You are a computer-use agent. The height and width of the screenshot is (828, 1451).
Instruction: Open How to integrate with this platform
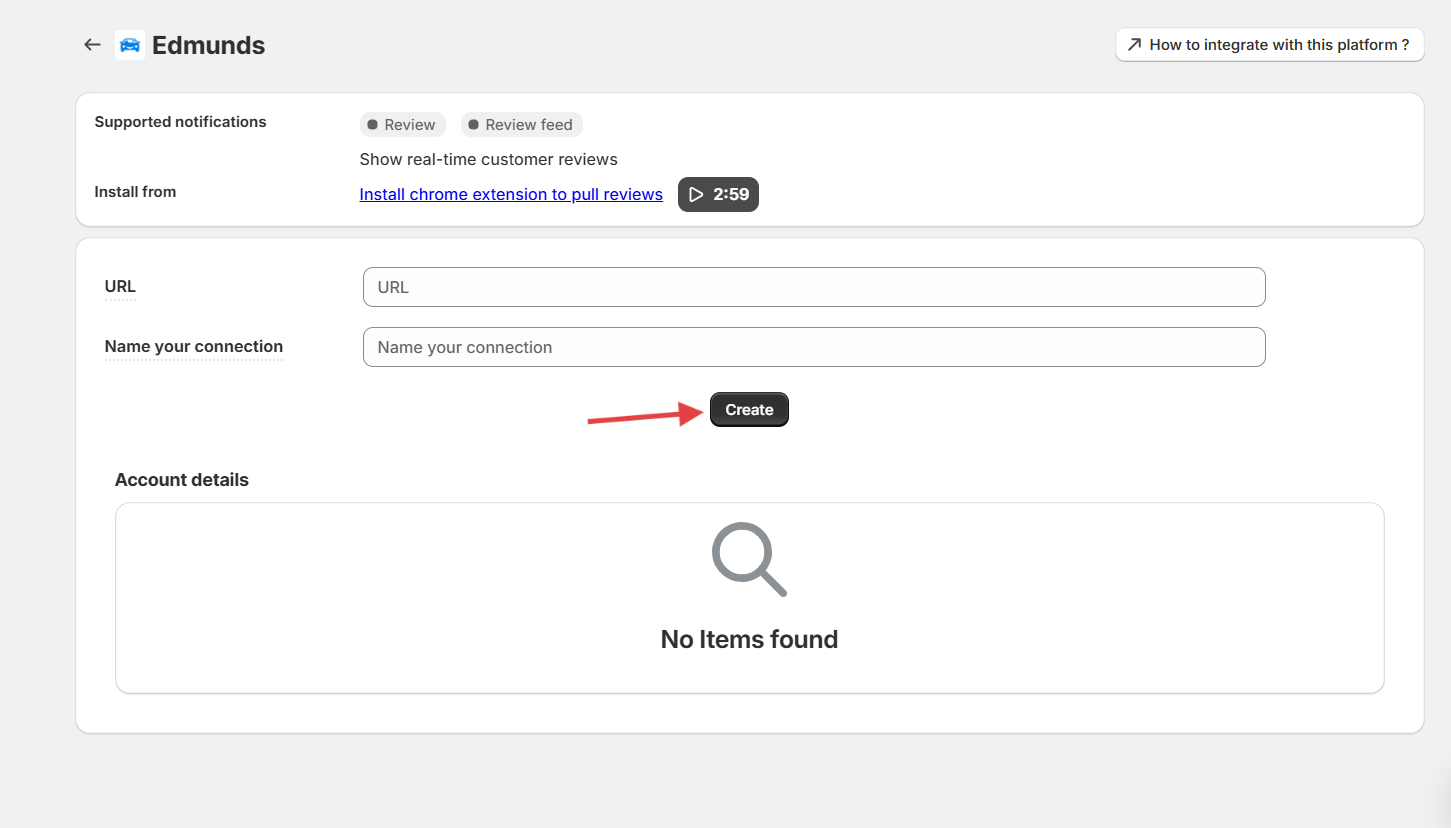click(1270, 45)
